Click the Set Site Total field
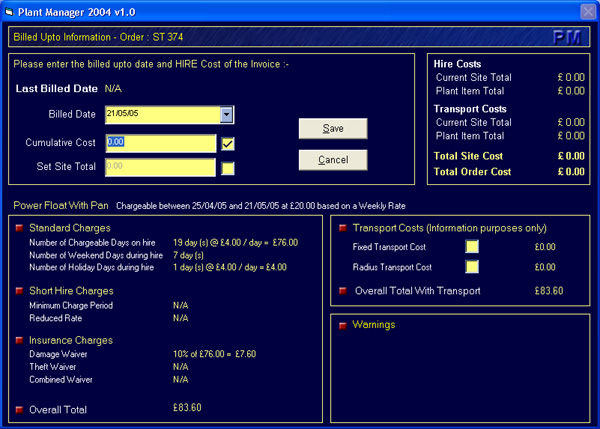 tap(160, 167)
